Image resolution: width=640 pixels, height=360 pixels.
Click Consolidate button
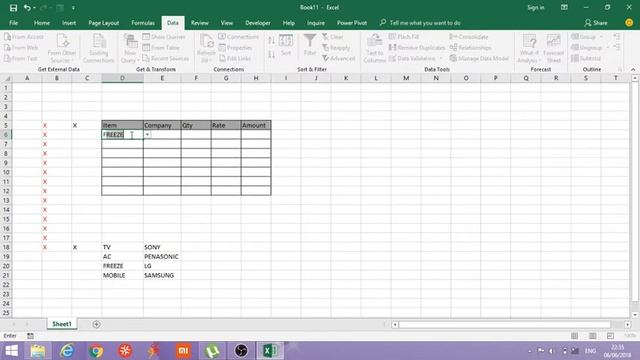pyautogui.click(x=469, y=37)
